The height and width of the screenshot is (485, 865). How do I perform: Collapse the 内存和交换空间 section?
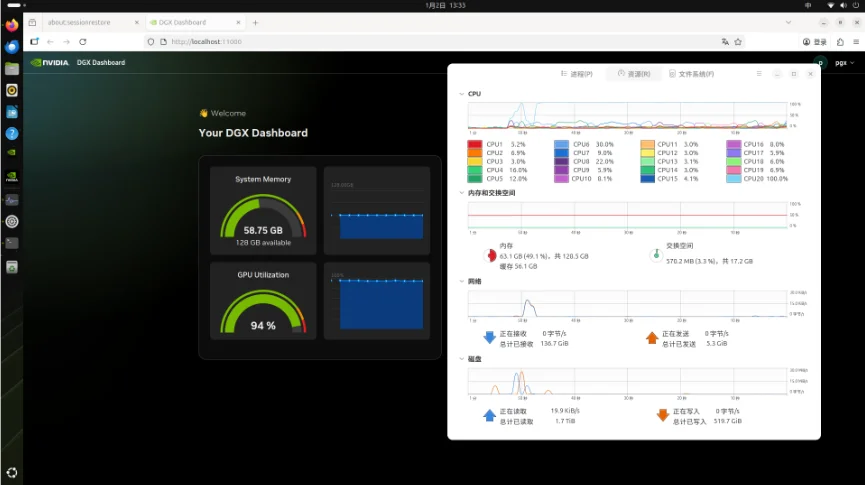point(461,193)
